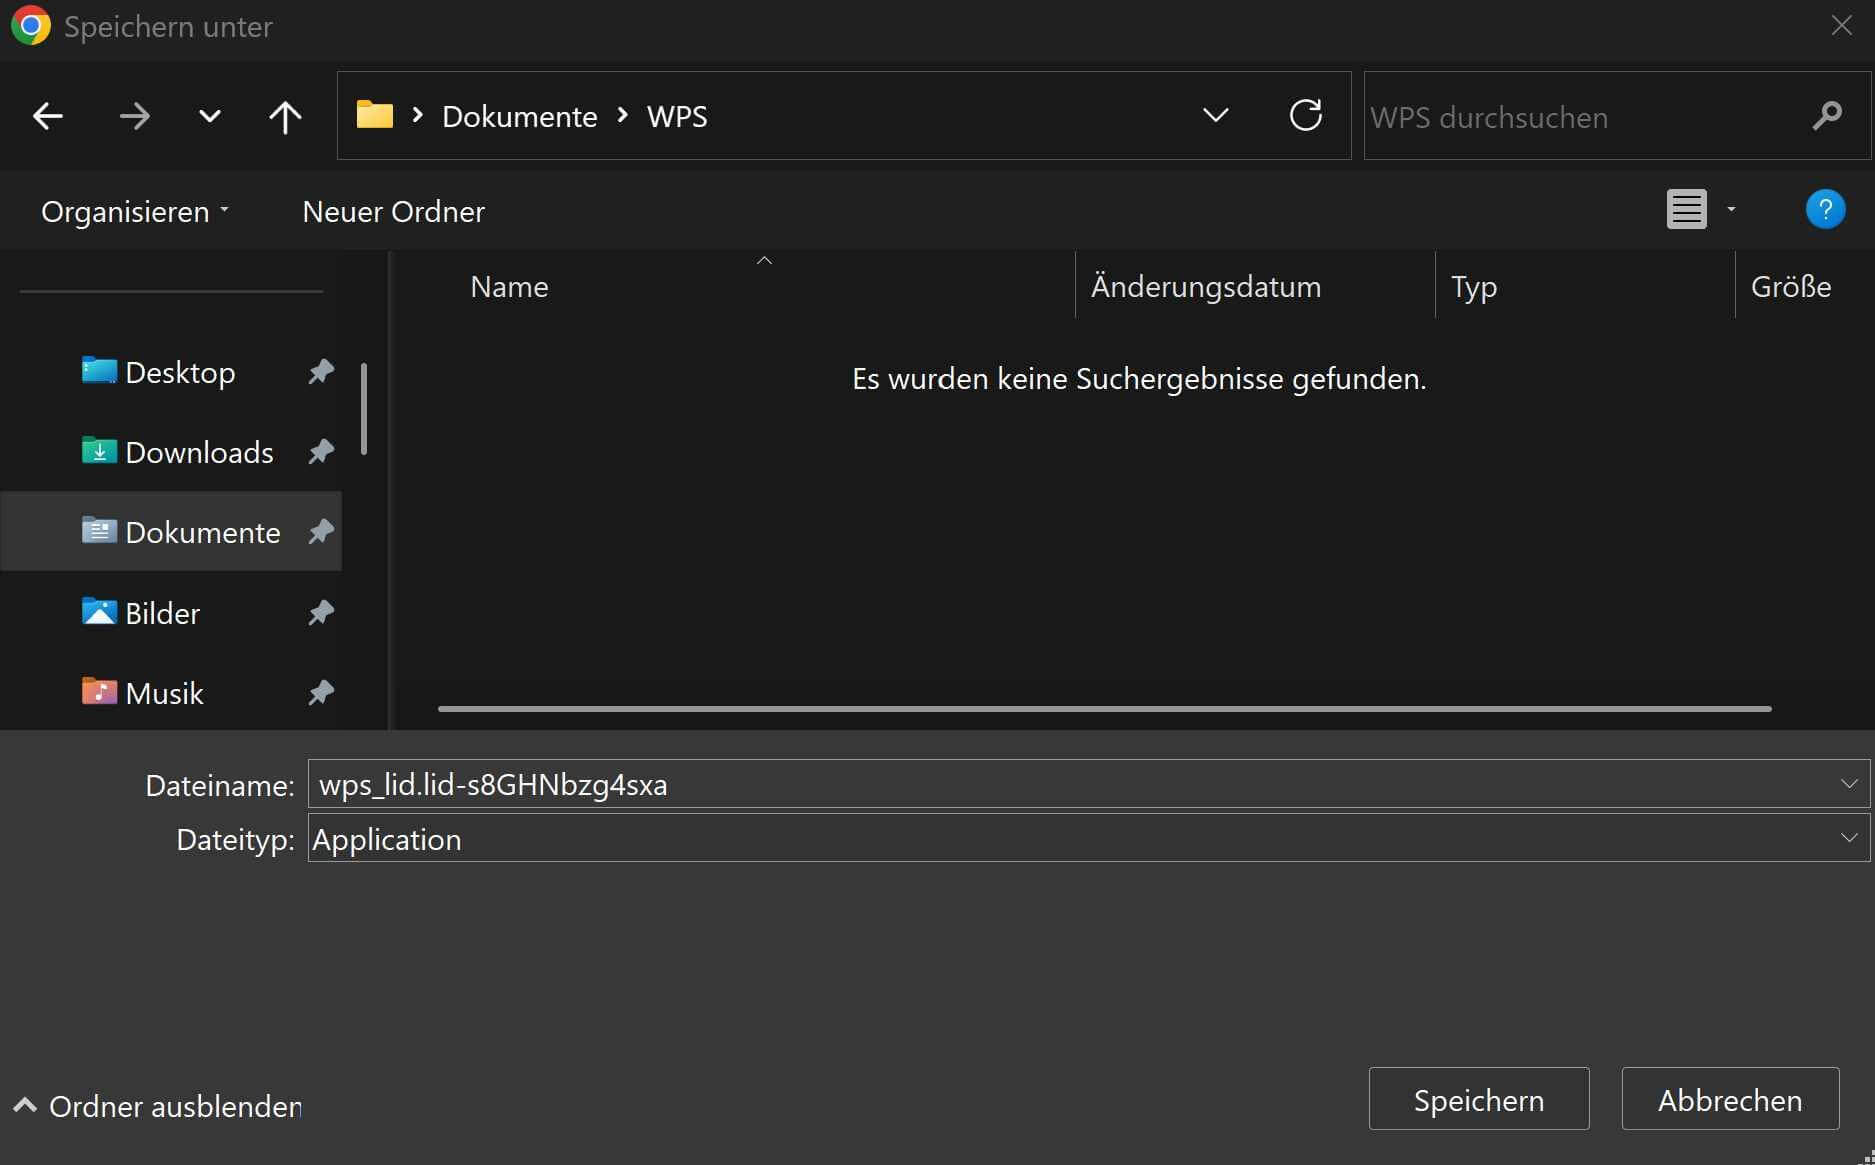Open the Dateityp dropdown list
The image size is (1875, 1165).
(1849, 838)
